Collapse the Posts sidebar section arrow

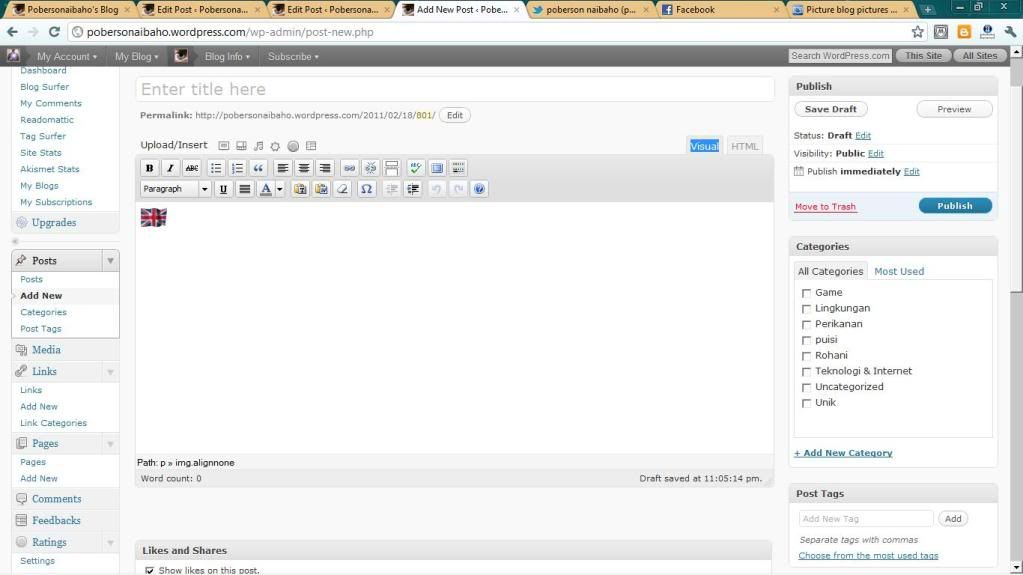tap(109, 261)
